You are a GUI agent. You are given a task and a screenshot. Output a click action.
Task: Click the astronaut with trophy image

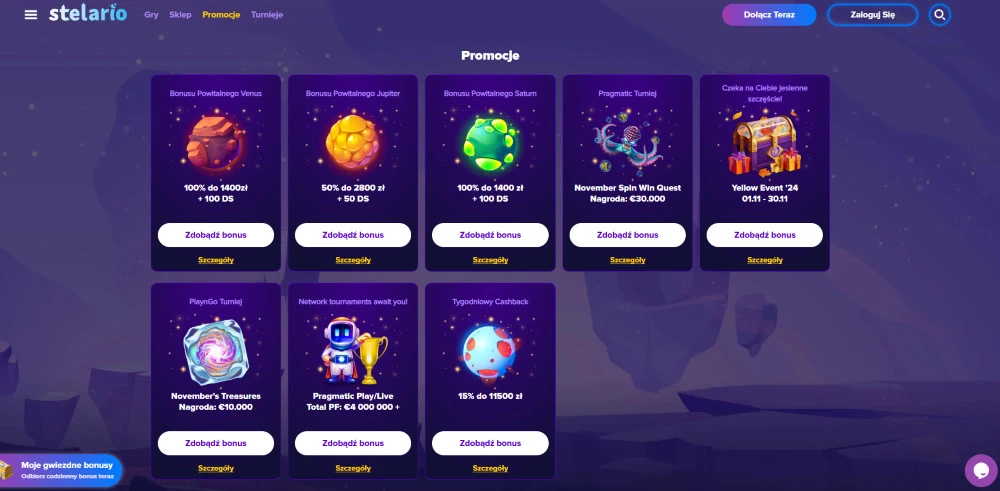click(x=353, y=351)
